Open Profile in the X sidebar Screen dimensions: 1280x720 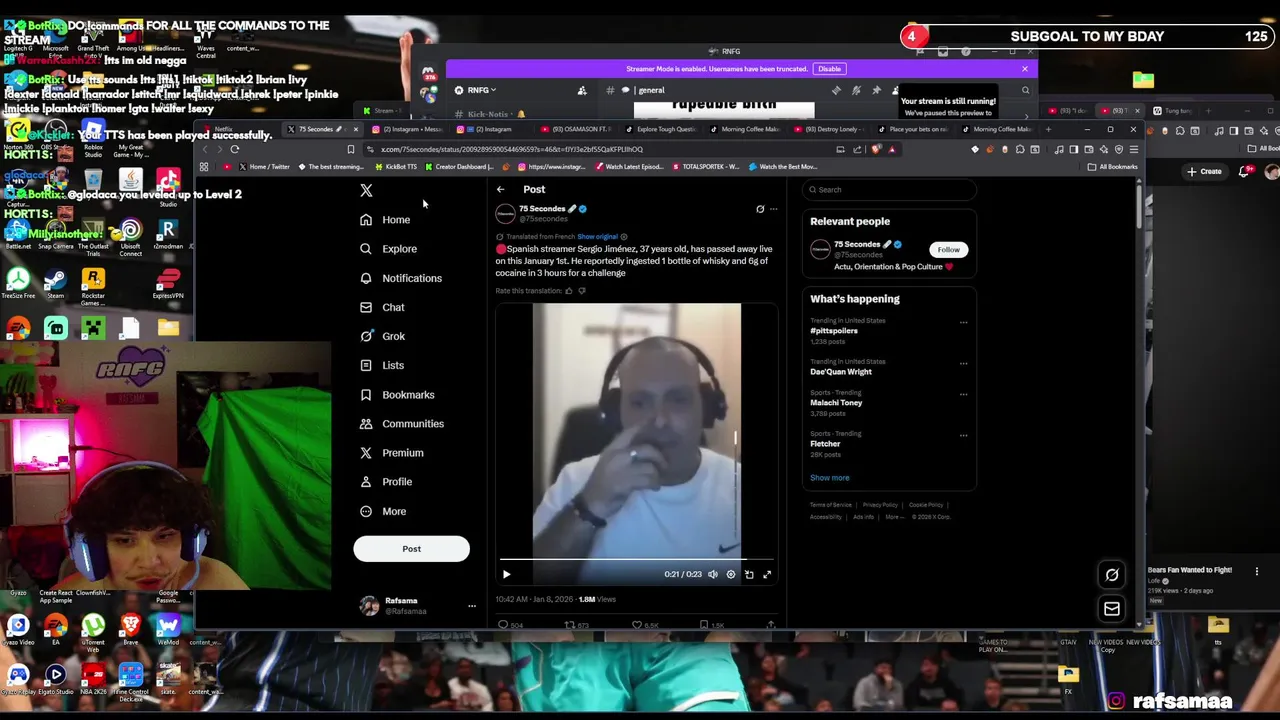(386, 482)
